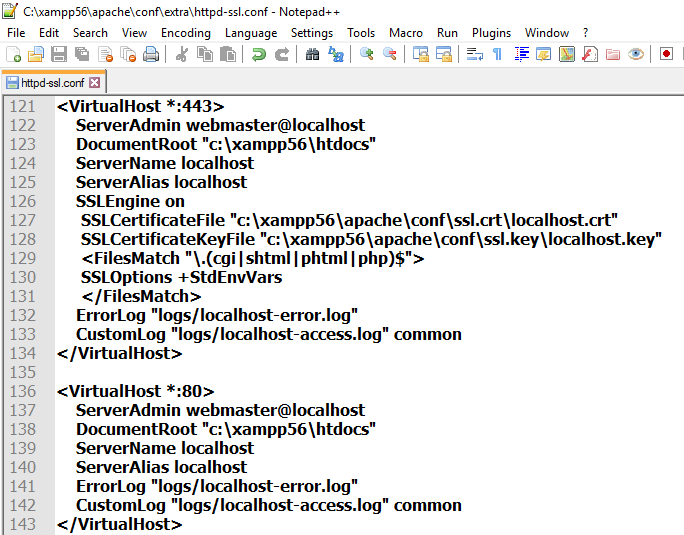Click the Zoom In magnifier icon
This screenshot has height=535, width=684.
(367, 55)
